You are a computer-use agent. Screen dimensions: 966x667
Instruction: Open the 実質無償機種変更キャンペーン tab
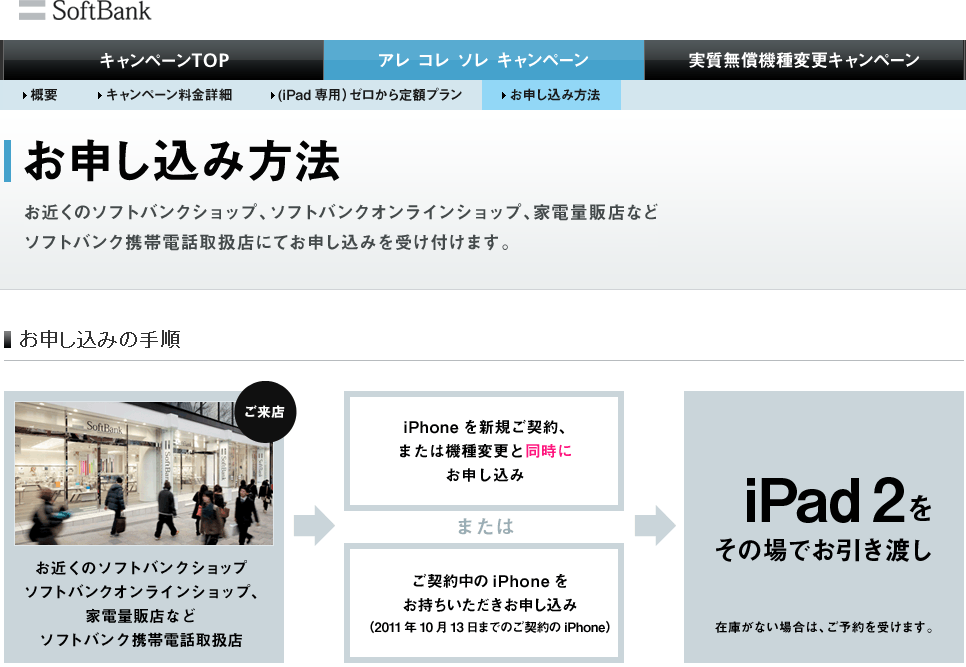(x=804, y=60)
